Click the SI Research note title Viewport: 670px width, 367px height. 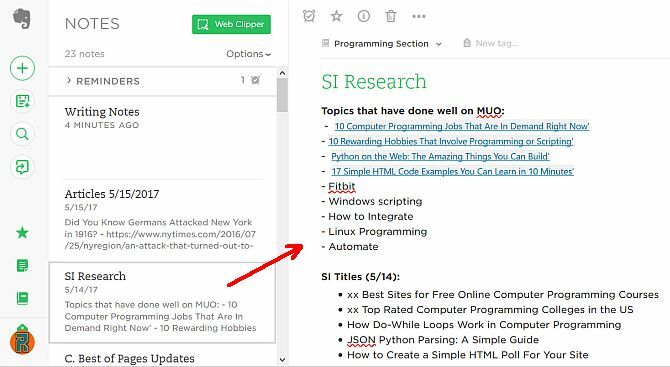374,82
